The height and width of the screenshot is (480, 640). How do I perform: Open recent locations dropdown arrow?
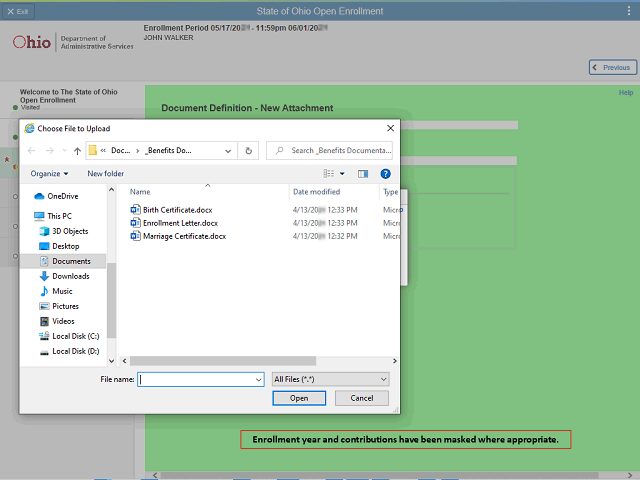tap(64, 151)
